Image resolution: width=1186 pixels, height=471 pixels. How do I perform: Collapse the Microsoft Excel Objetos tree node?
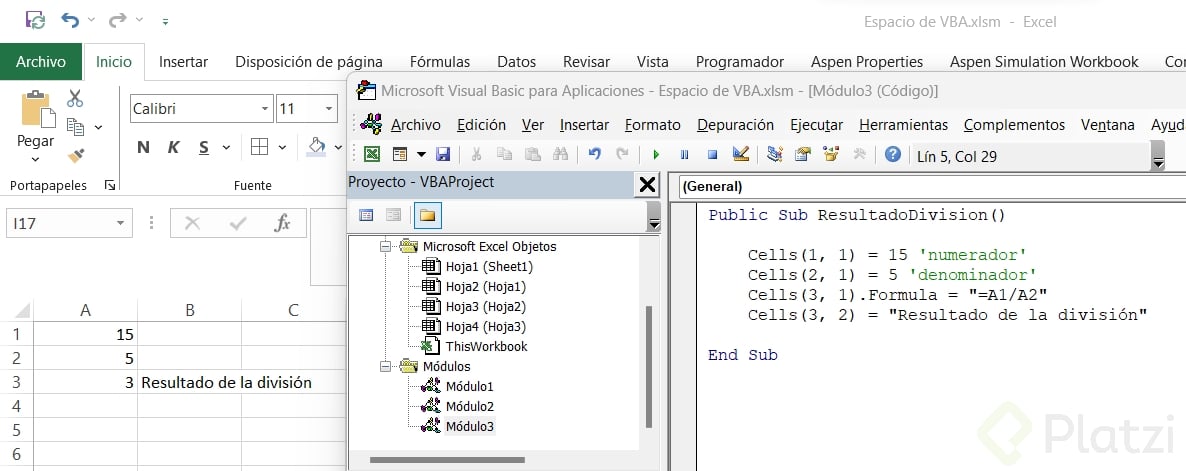click(385, 246)
